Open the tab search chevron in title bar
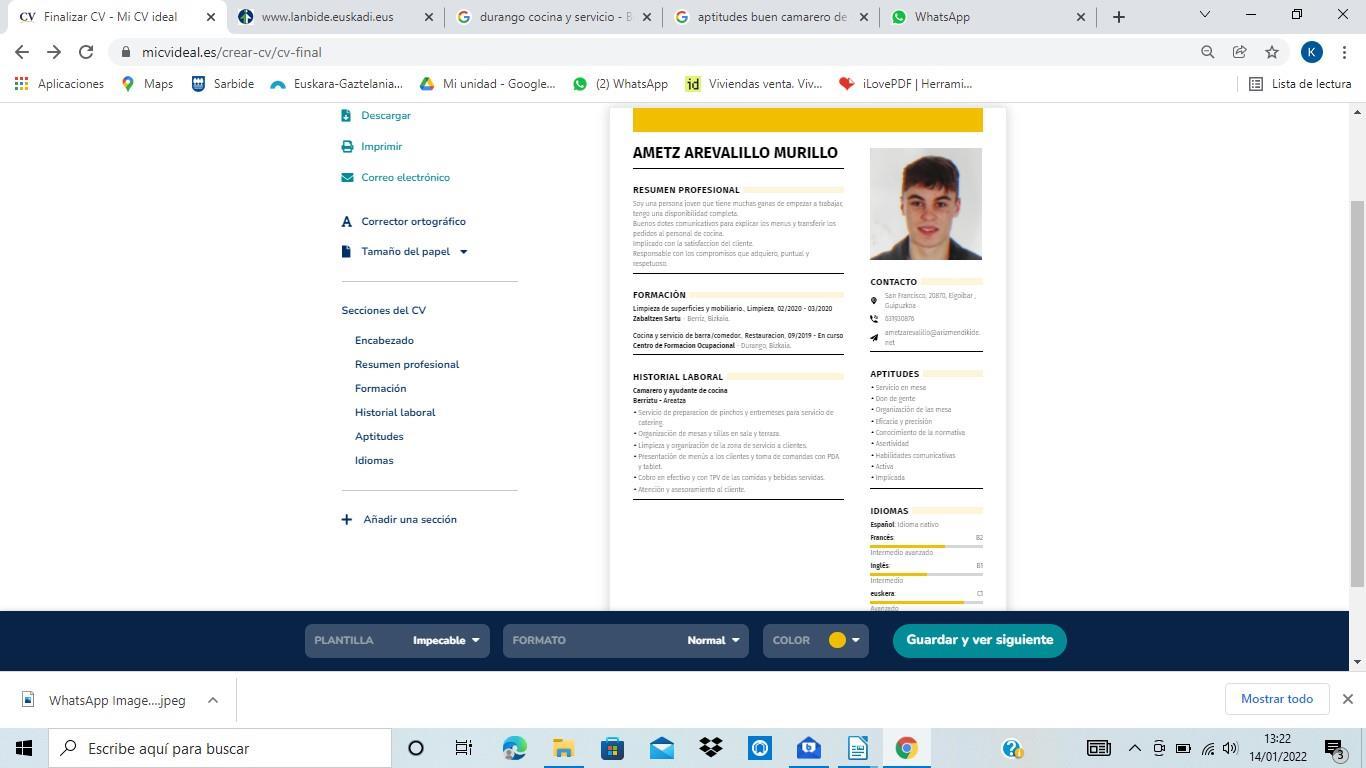The width and height of the screenshot is (1366, 768). pos(1204,15)
